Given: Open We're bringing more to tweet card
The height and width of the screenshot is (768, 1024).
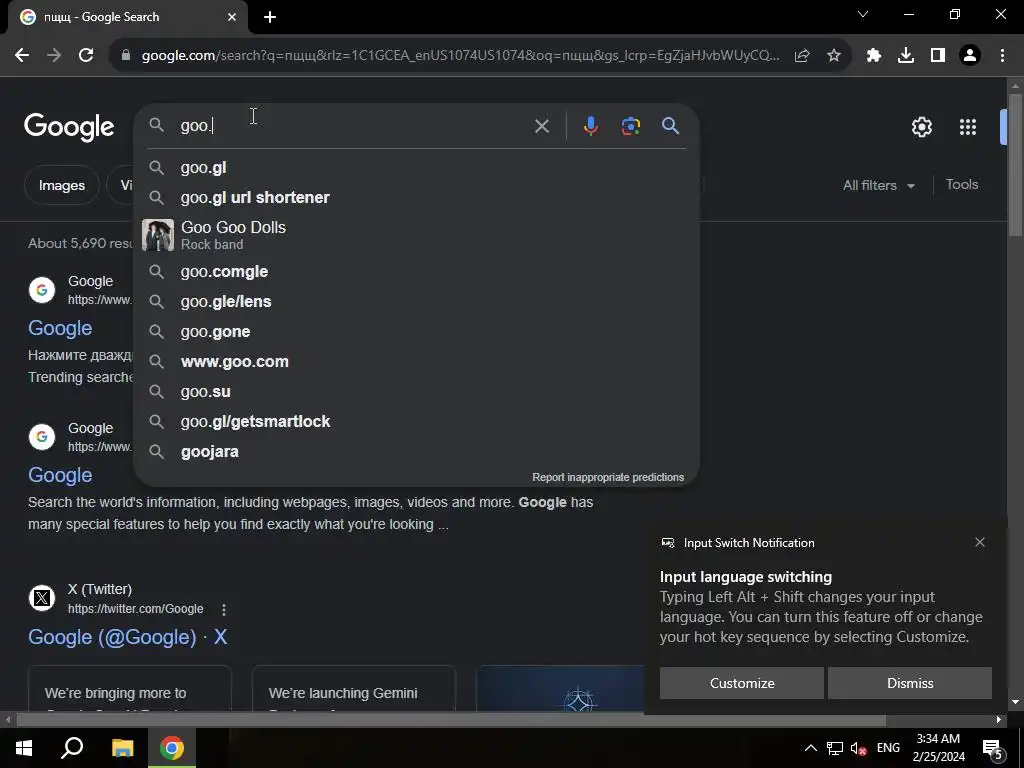Looking at the screenshot, I should pyautogui.click(x=129, y=688).
